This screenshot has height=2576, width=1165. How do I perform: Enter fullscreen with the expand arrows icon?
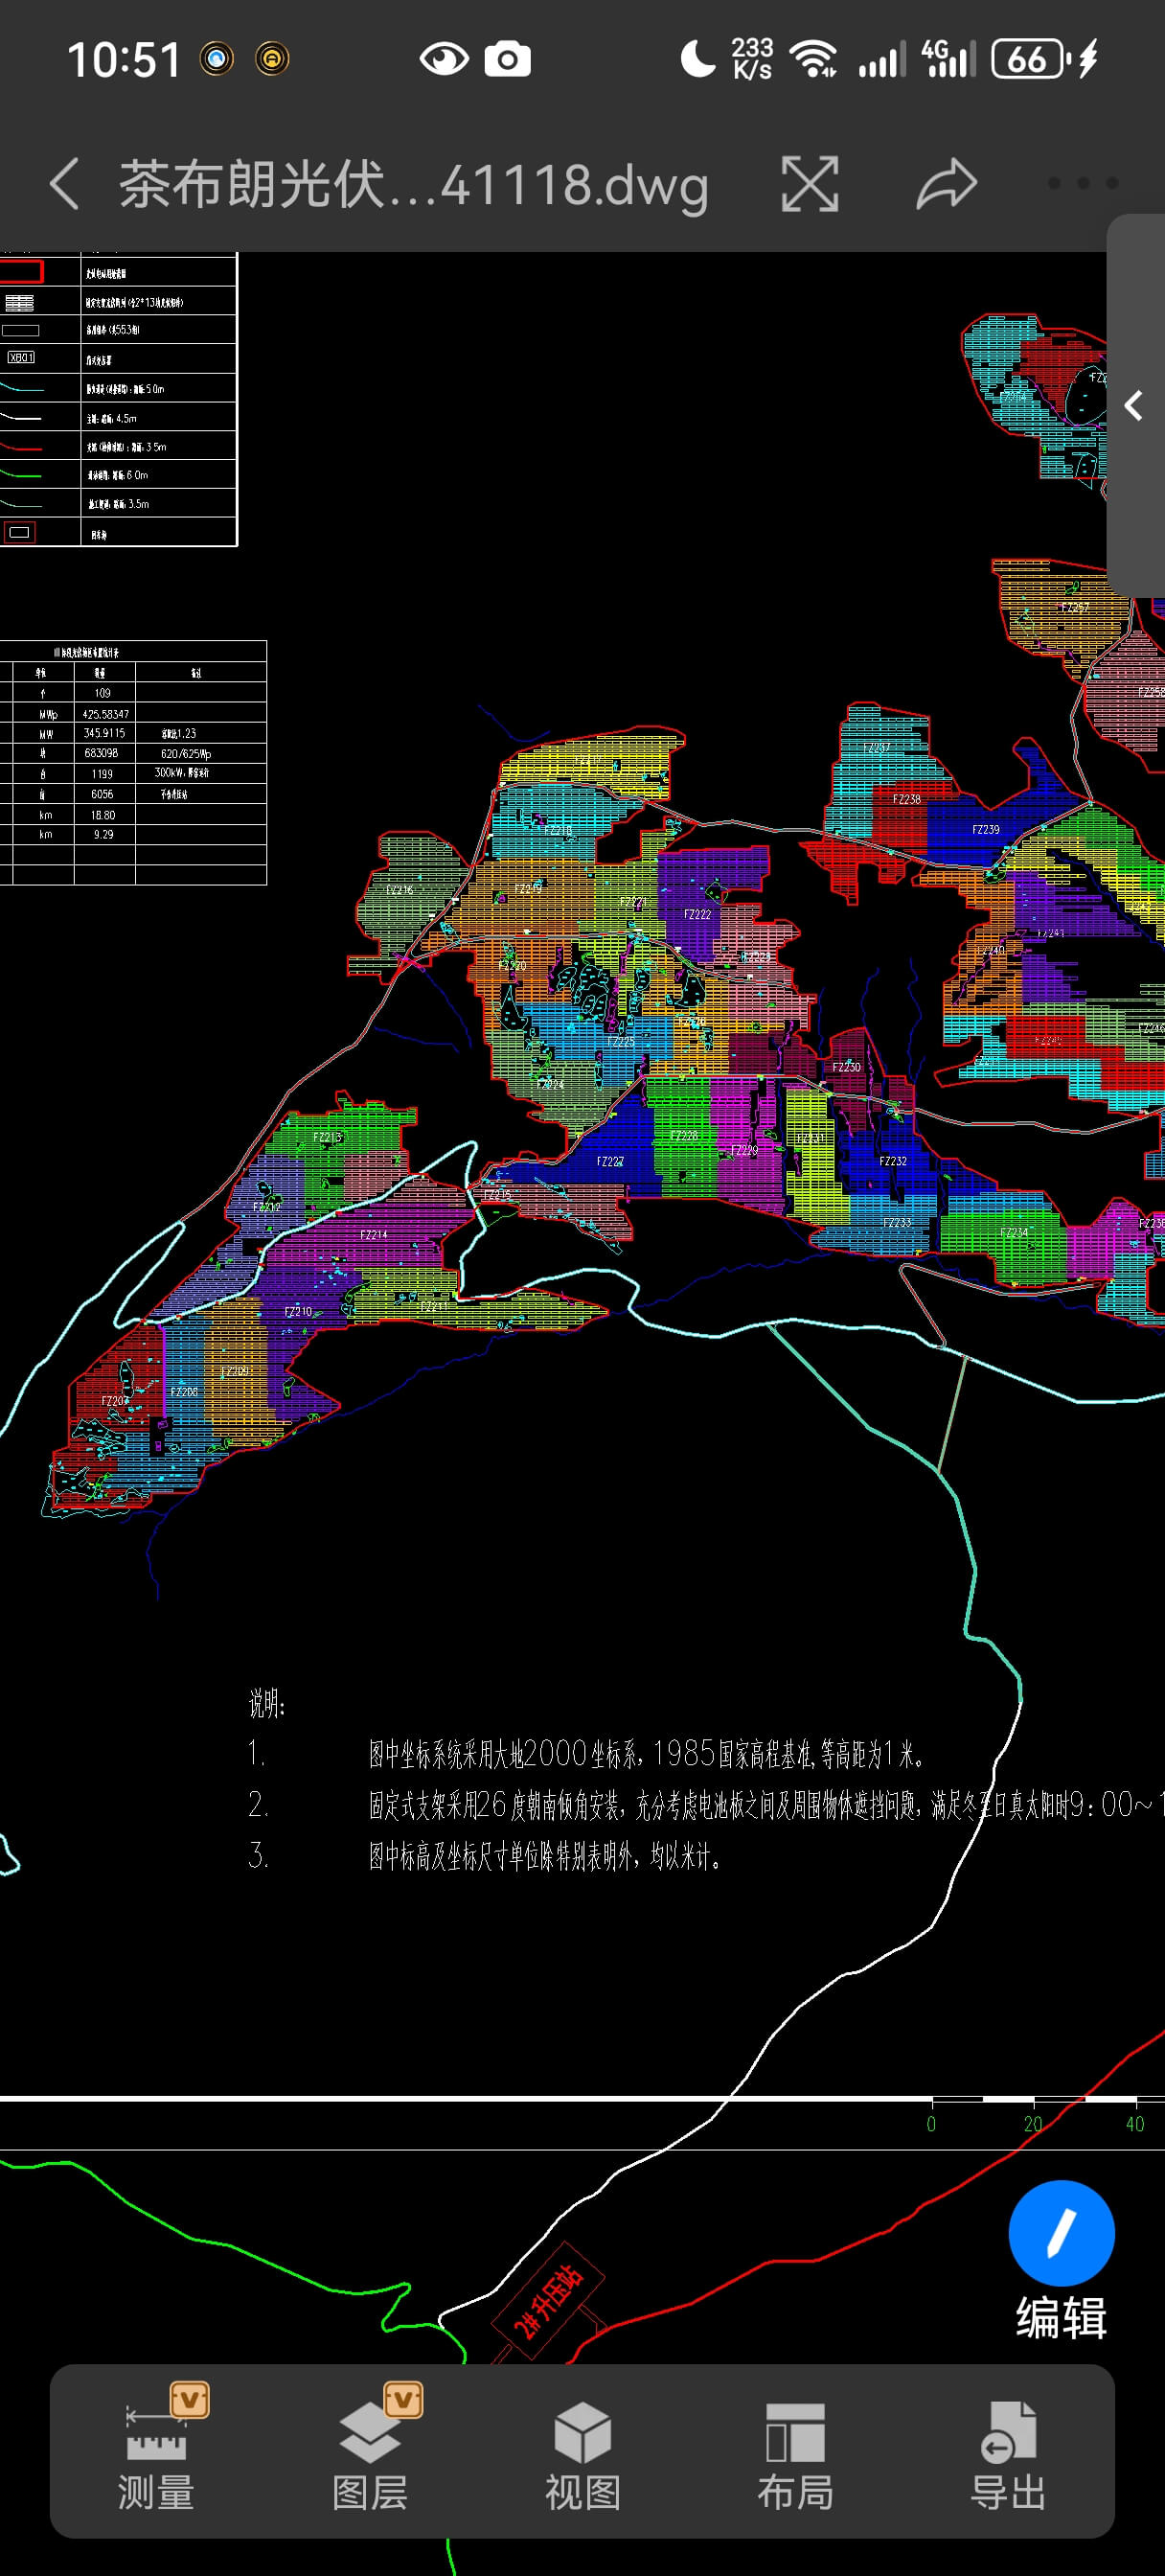click(x=809, y=185)
